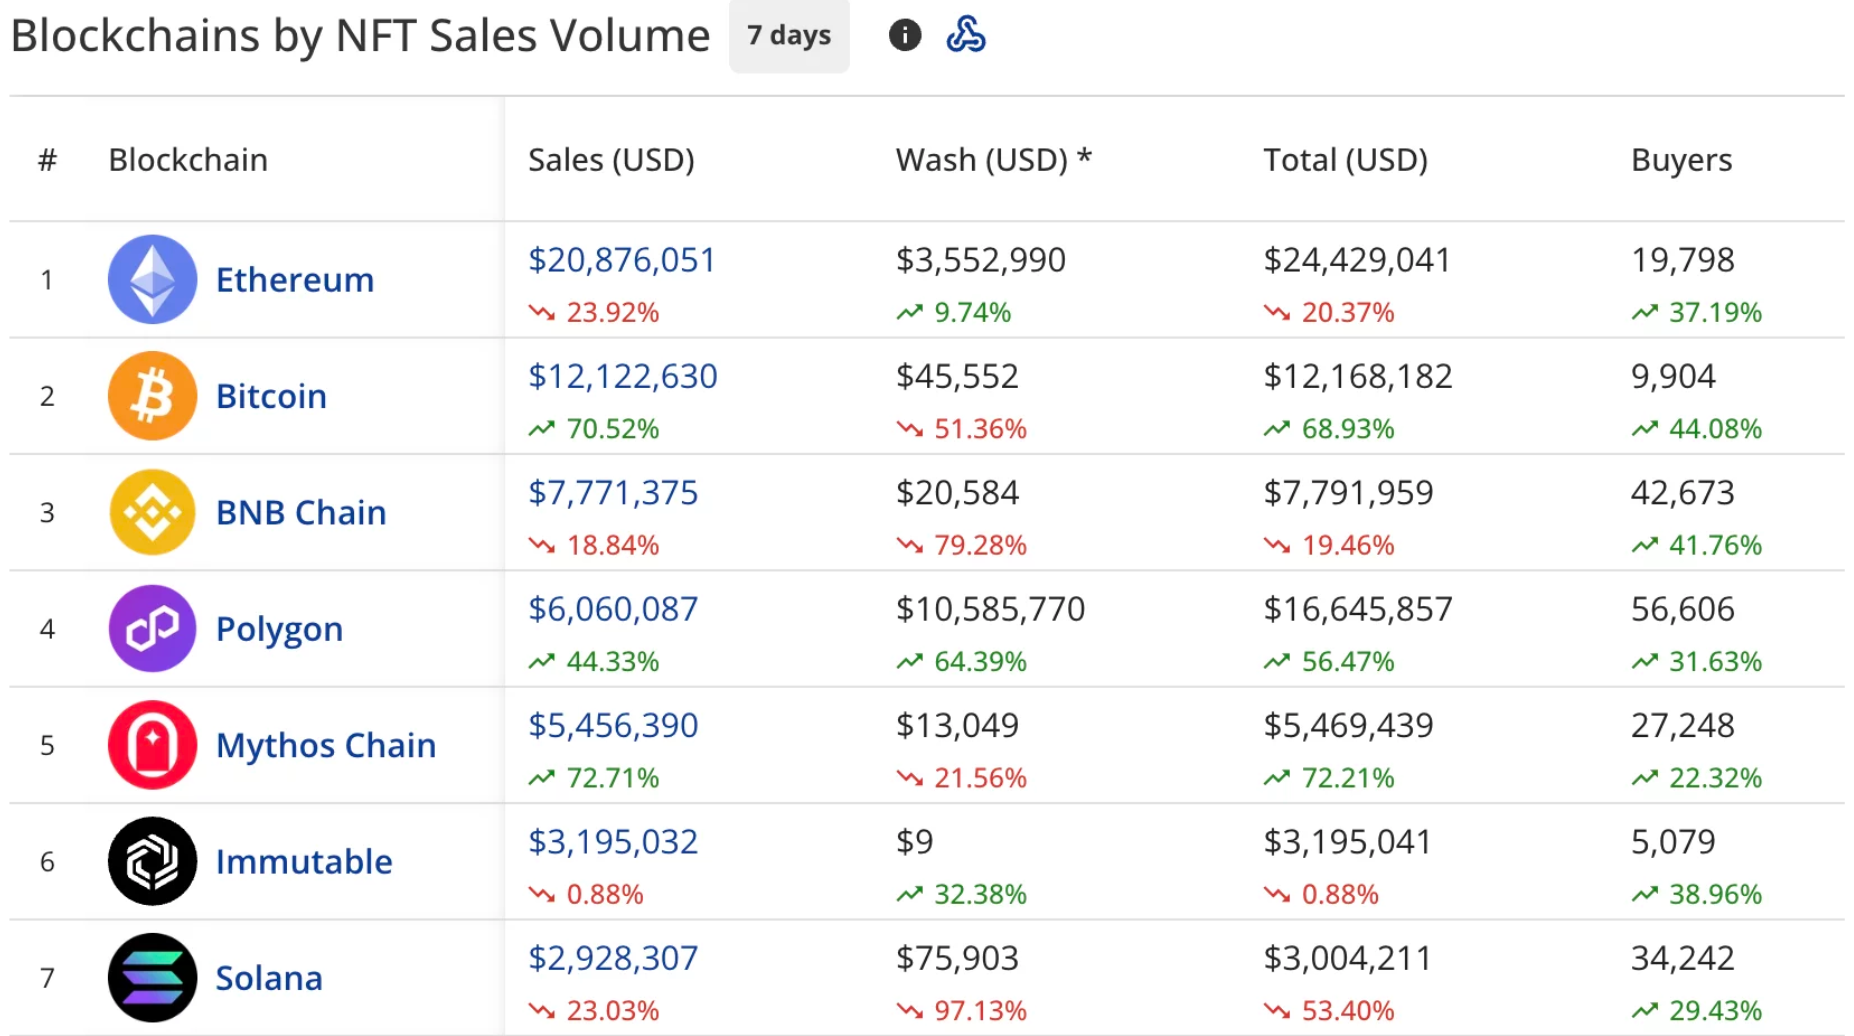Screen dimensions: 1854x1036
Task: Sort by the Wash (USD) column header
Action: (993, 160)
